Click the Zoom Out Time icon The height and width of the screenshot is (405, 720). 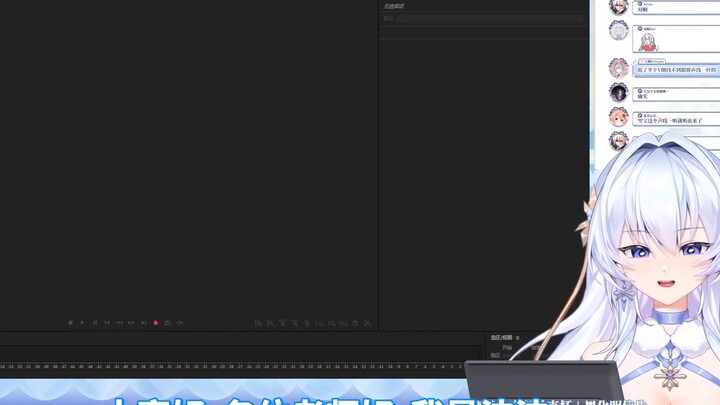click(295, 323)
